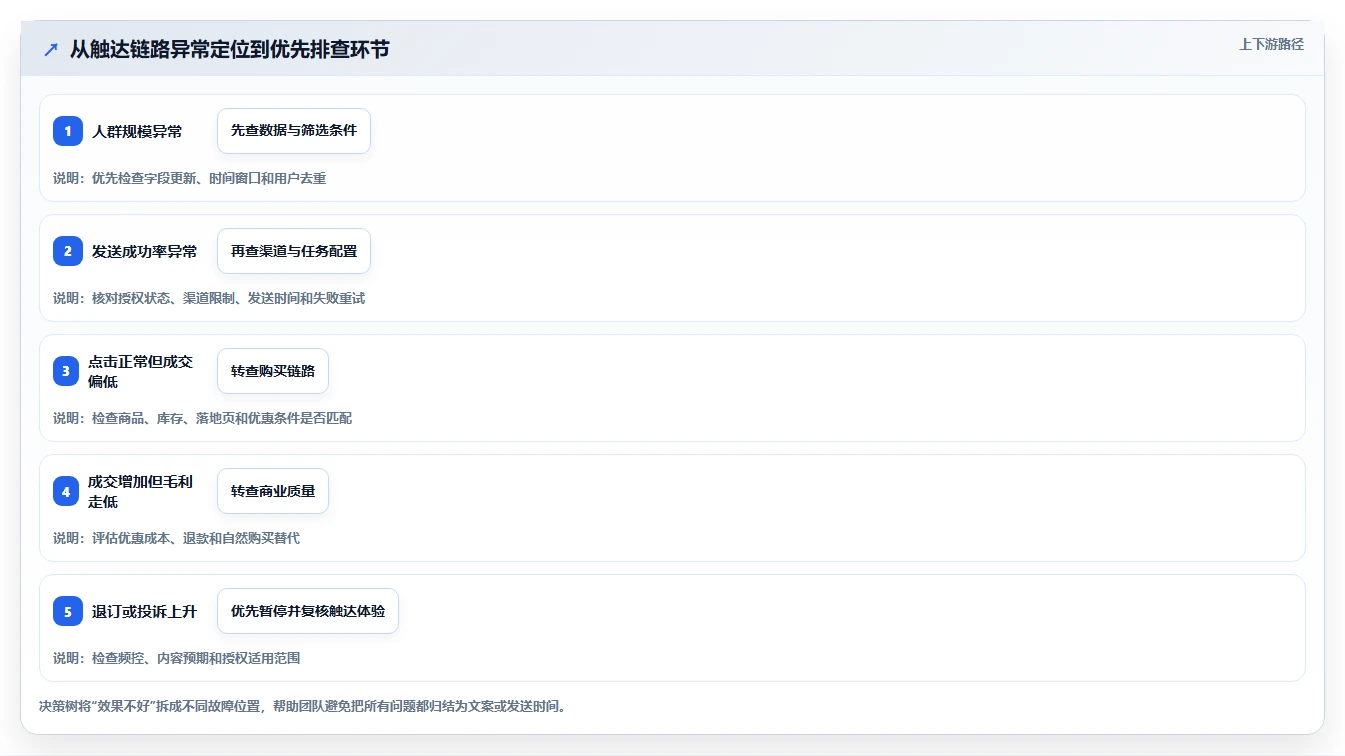The height and width of the screenshot is (756, 1345).
Task: Click the 发送成功率异常 label
Action: [x=145, y=251]
